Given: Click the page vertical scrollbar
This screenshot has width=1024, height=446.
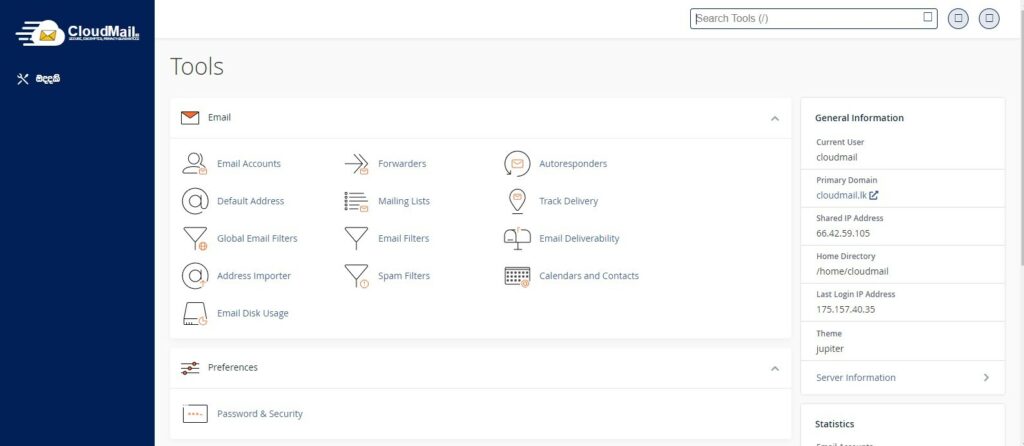Looking at the screenshot, I should coord(1021,134).
